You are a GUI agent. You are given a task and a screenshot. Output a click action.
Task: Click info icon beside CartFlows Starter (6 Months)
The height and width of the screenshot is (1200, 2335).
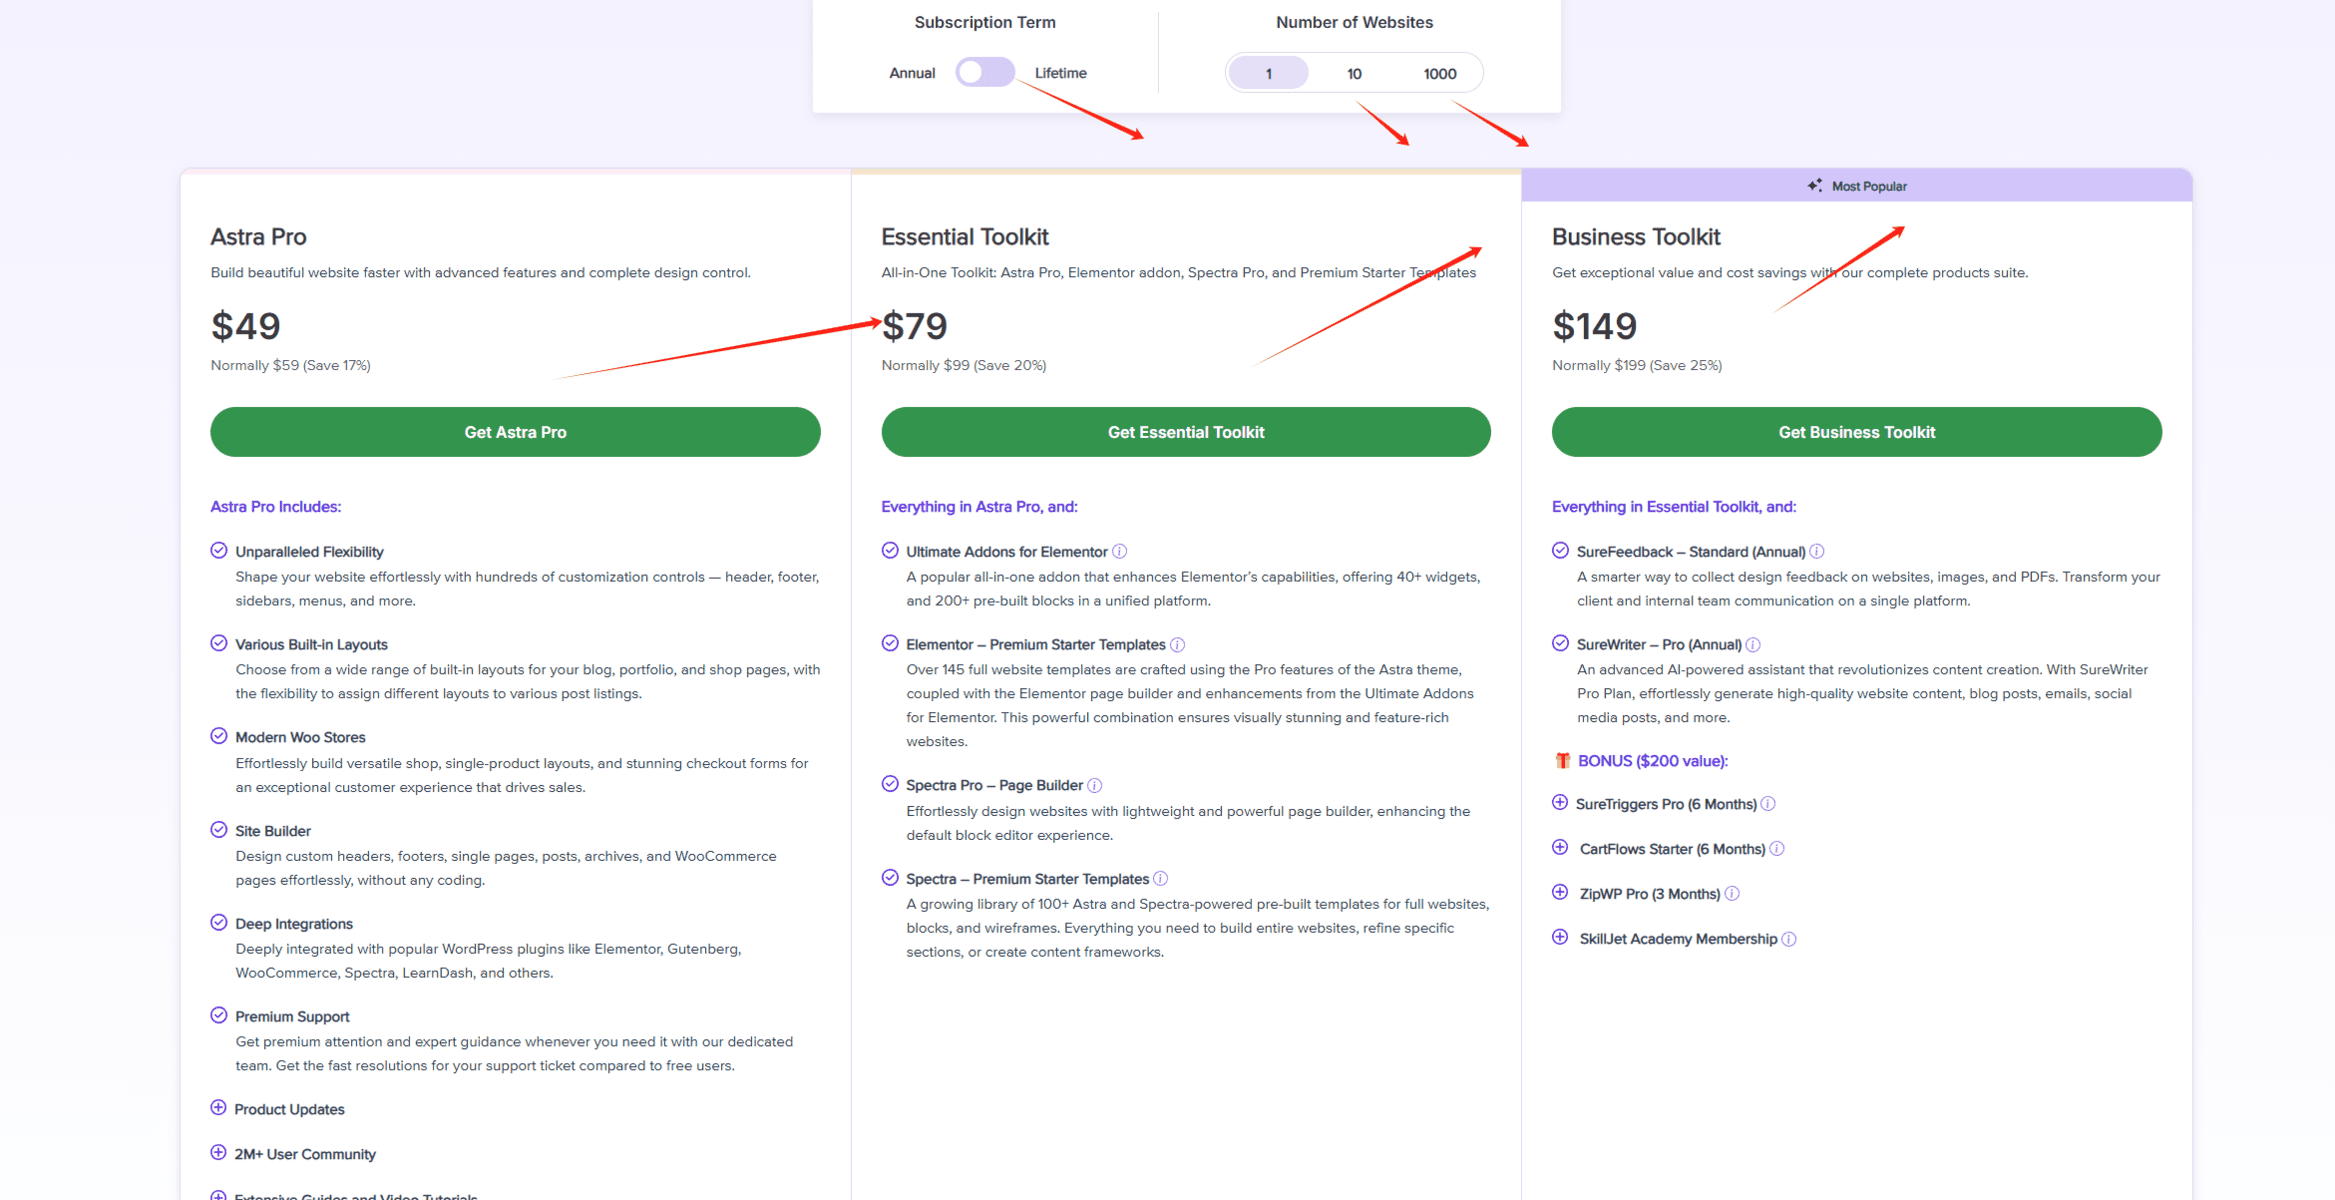1777,849
